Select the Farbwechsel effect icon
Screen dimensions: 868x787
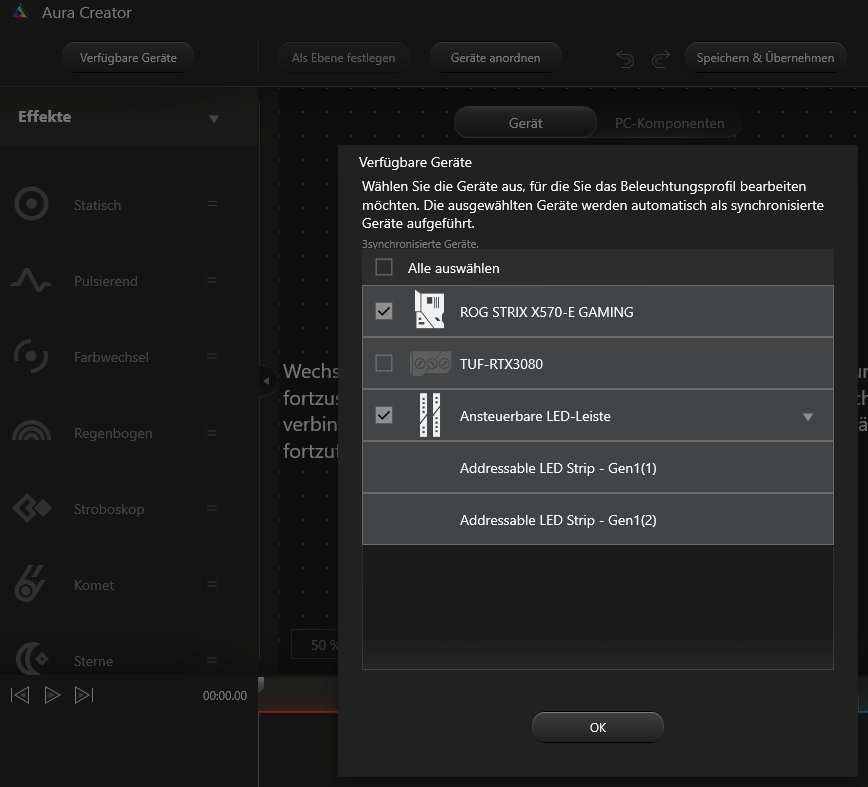pos(31,356)
